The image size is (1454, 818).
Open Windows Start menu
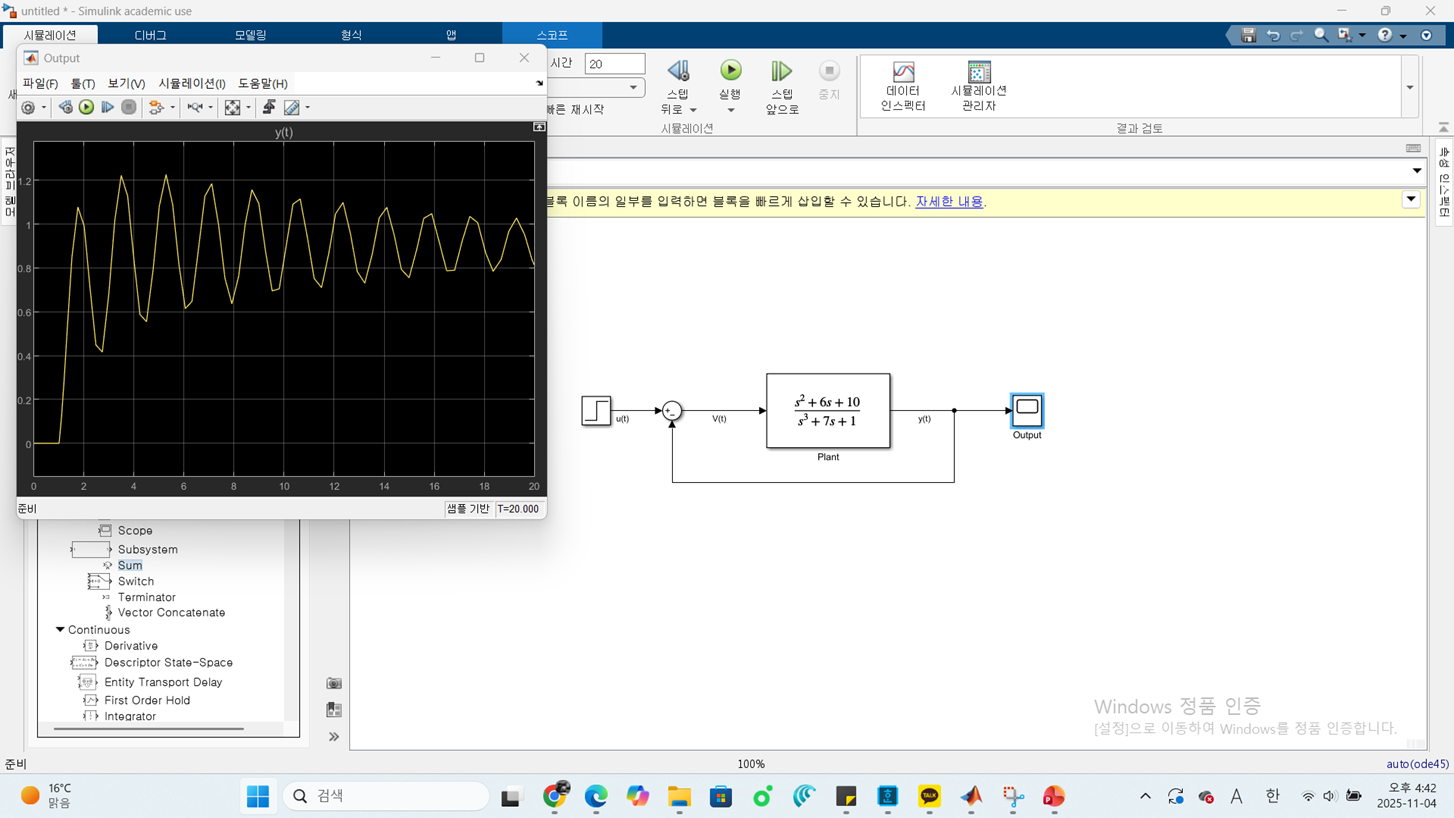tap(258, 796)
